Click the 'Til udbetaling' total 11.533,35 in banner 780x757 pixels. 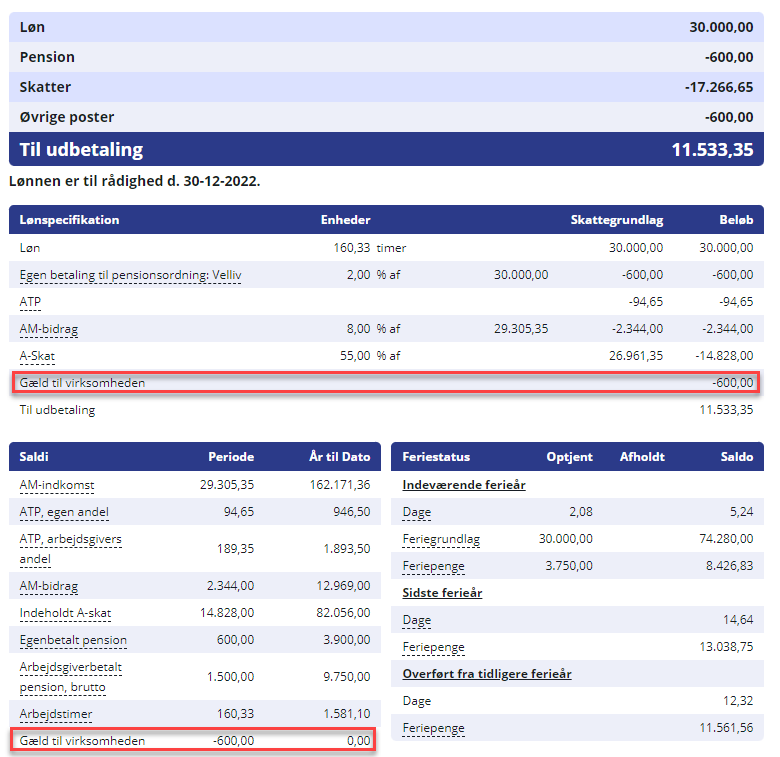point(712,149)
